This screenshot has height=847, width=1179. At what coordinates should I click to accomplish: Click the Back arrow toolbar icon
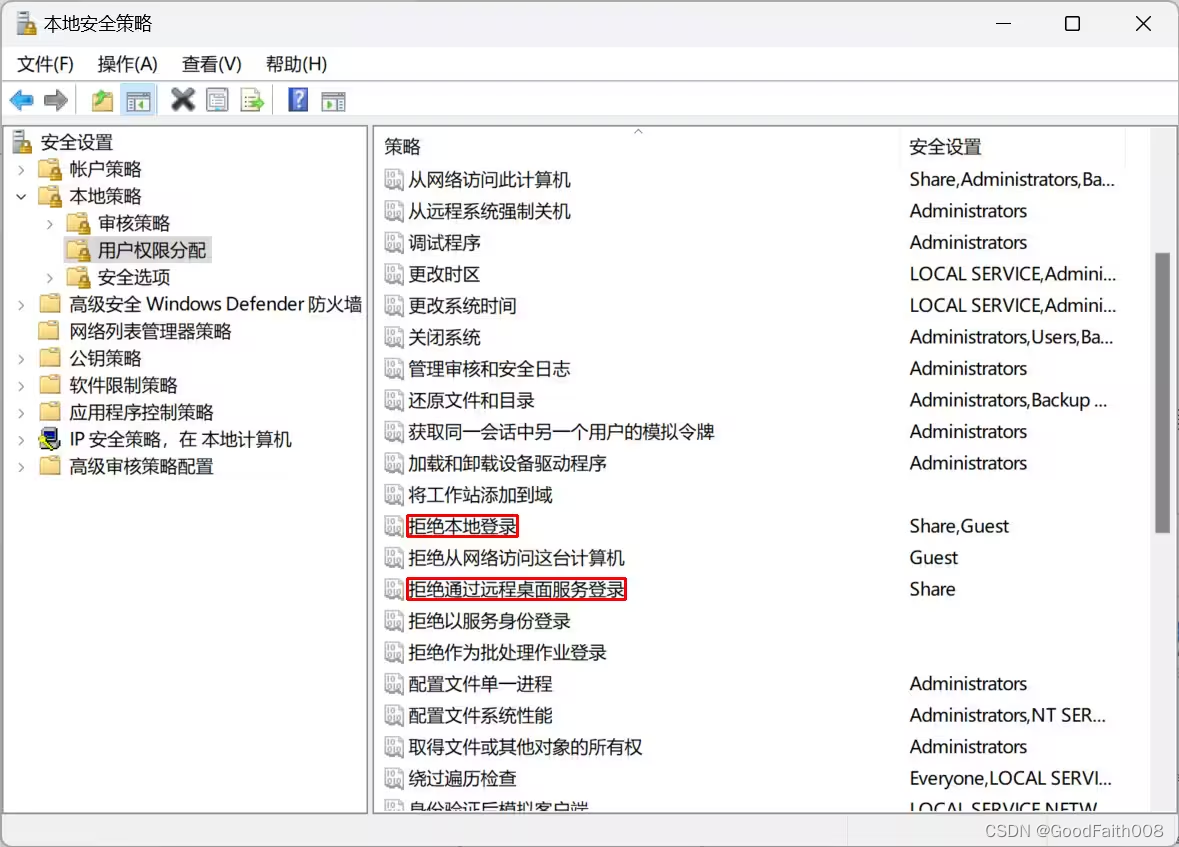point(22,100)
